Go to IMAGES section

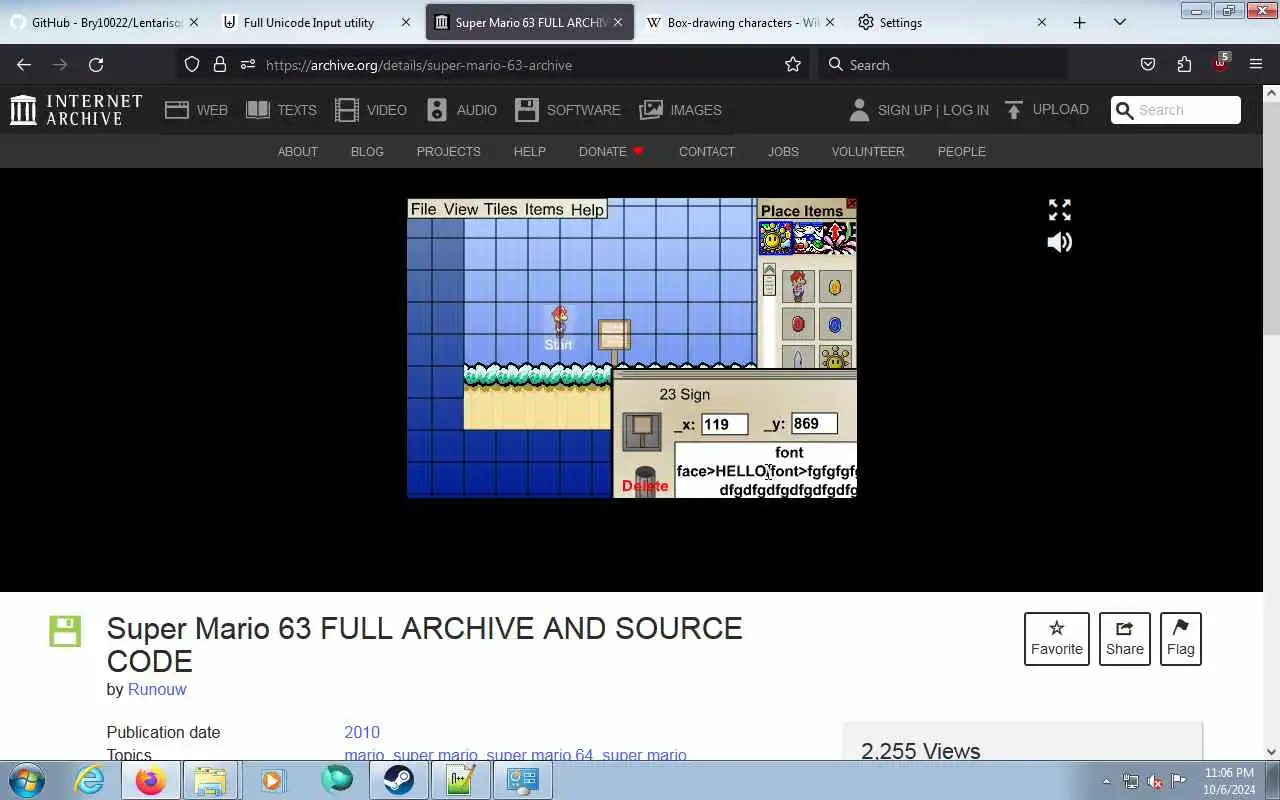tap(681, 110)
